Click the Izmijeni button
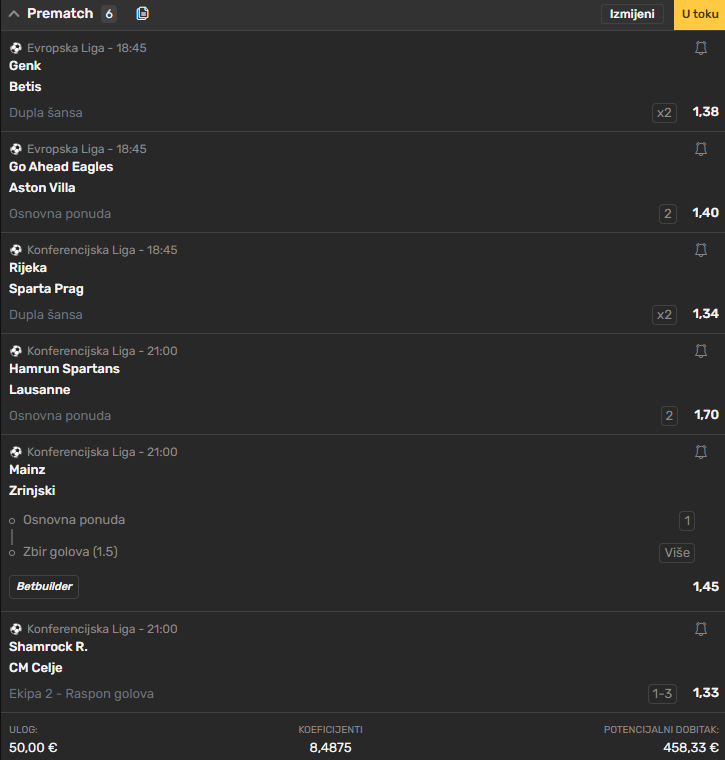Screen dimensions: 725x760 [632, 14]
